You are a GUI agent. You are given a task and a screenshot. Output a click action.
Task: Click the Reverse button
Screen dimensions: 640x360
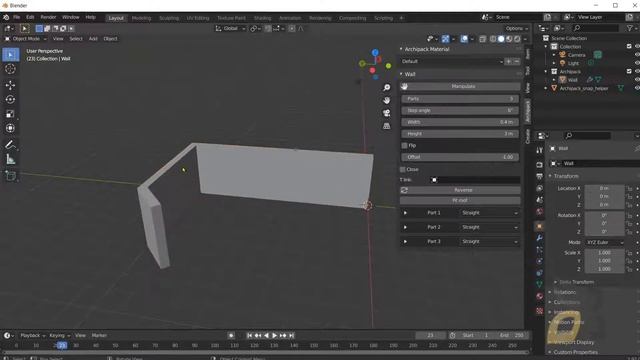tap(460, 190)
